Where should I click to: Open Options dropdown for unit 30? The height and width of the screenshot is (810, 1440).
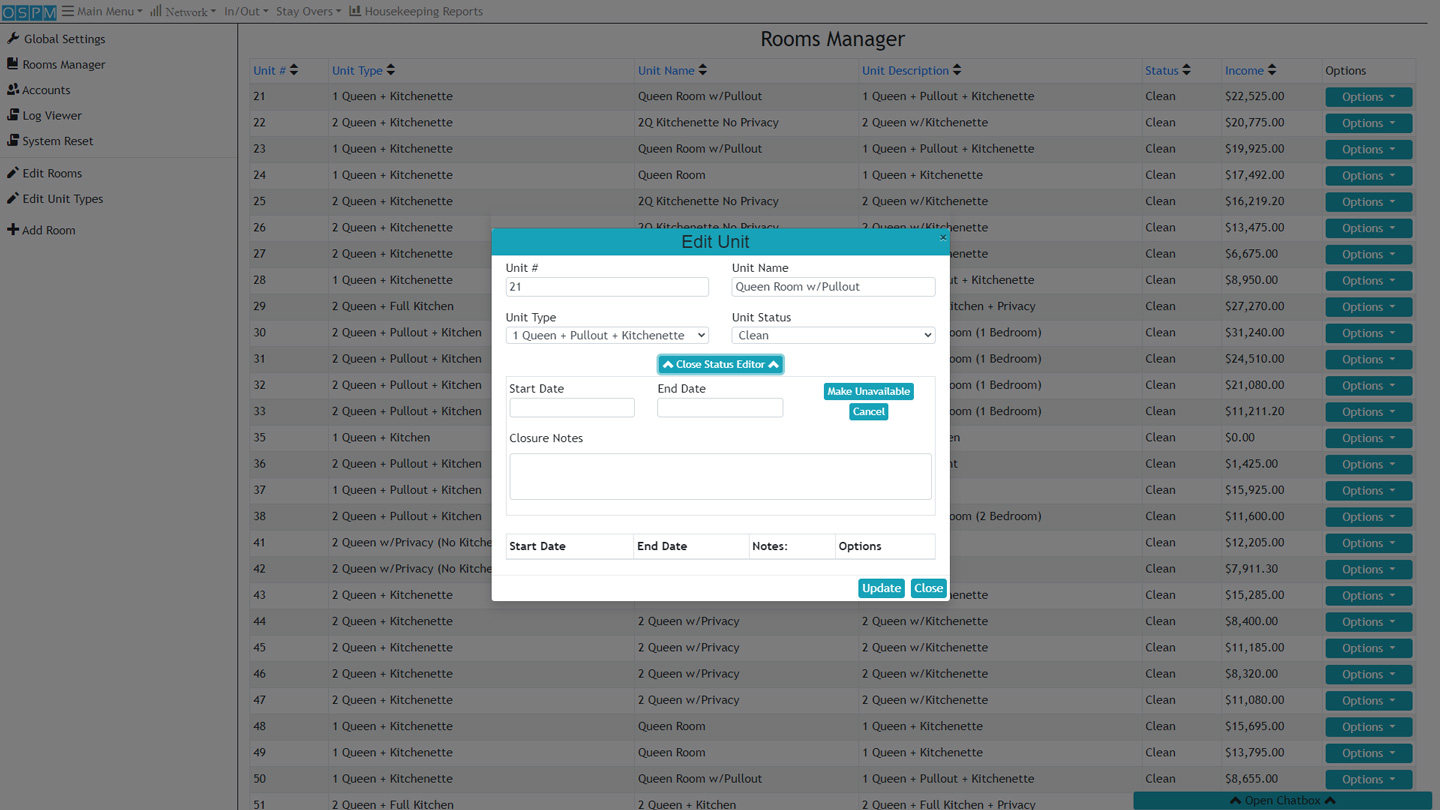1368,333
